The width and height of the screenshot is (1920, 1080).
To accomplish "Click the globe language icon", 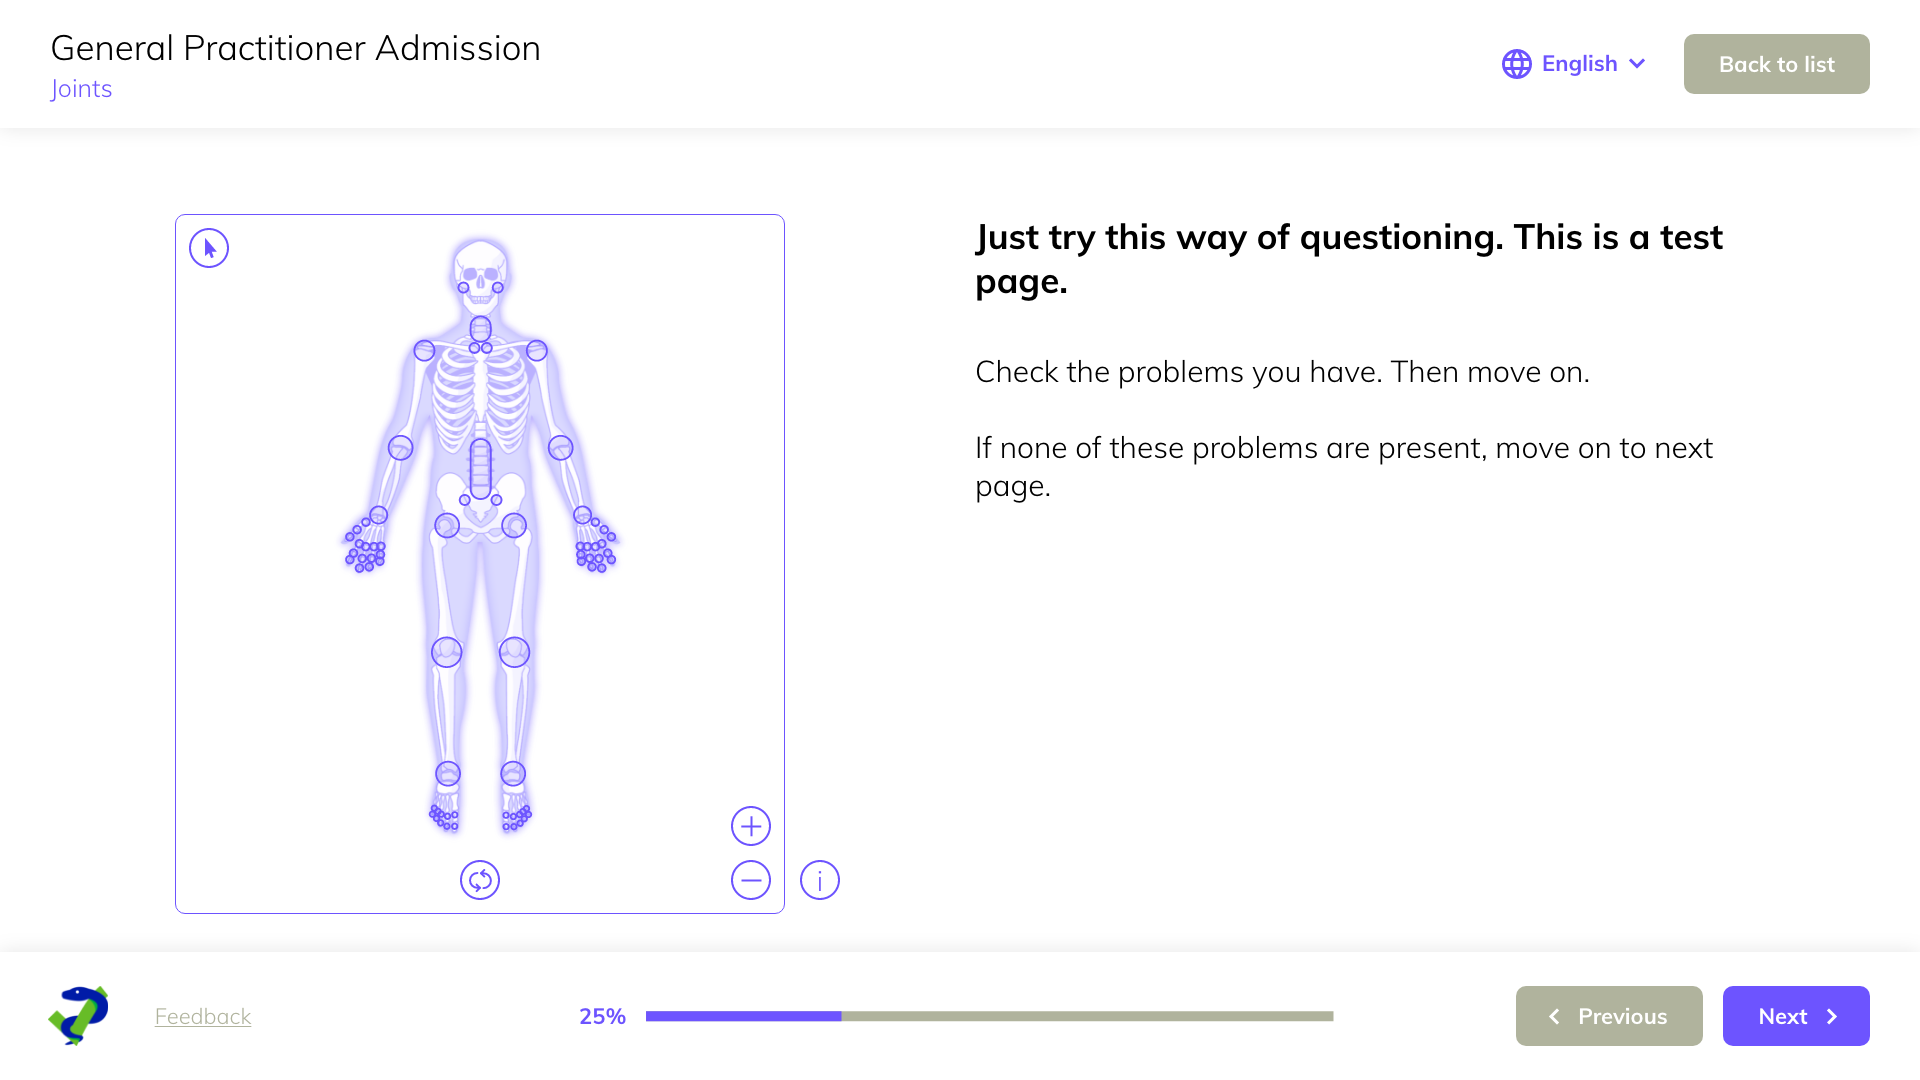I will pos(1517,64).
